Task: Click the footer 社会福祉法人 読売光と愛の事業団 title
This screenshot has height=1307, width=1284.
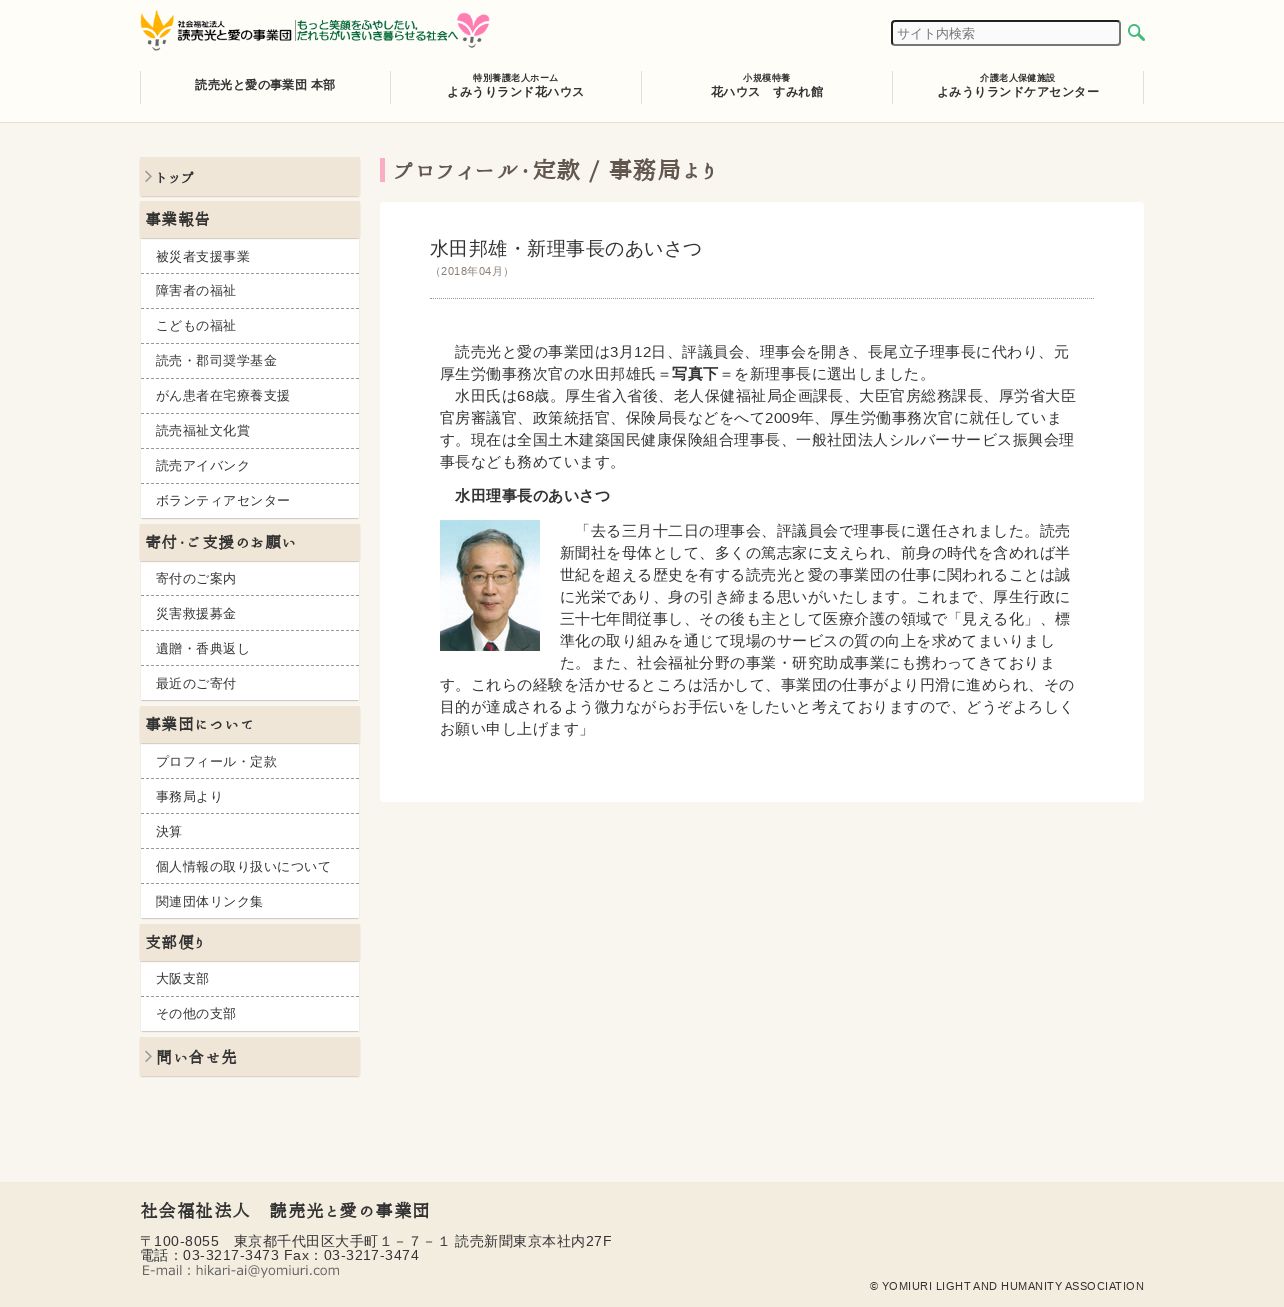Action: point(285,1211)
